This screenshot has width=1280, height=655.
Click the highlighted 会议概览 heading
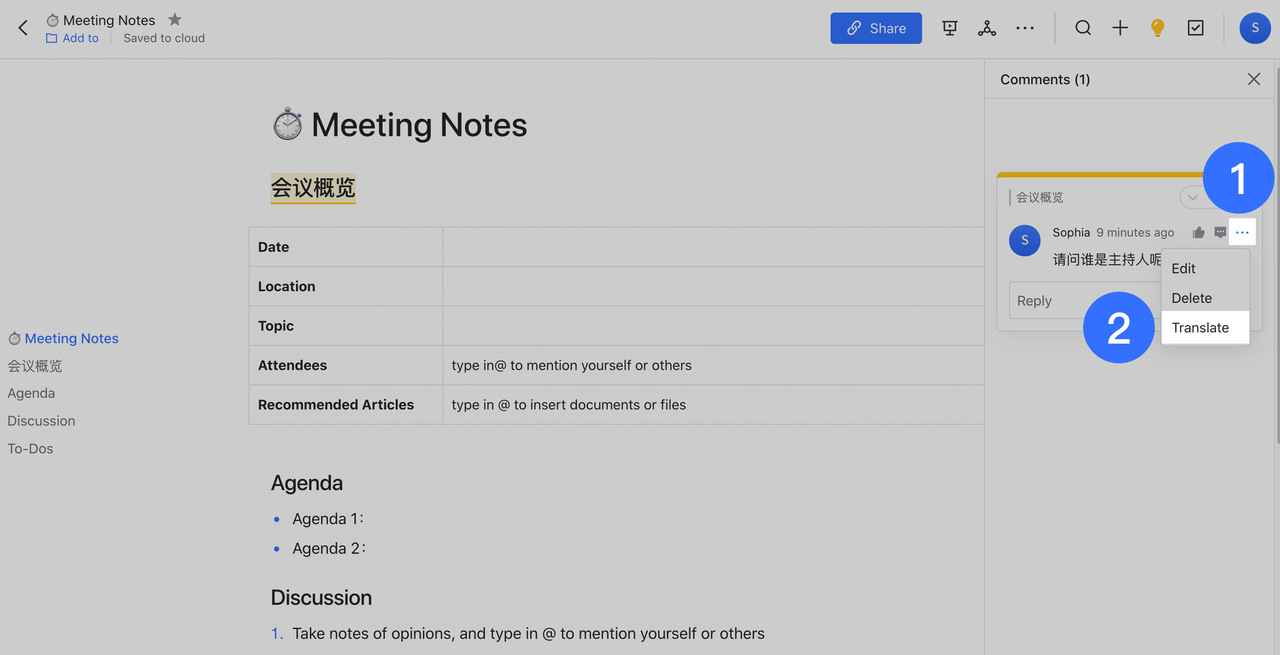[x=313, y=188]
